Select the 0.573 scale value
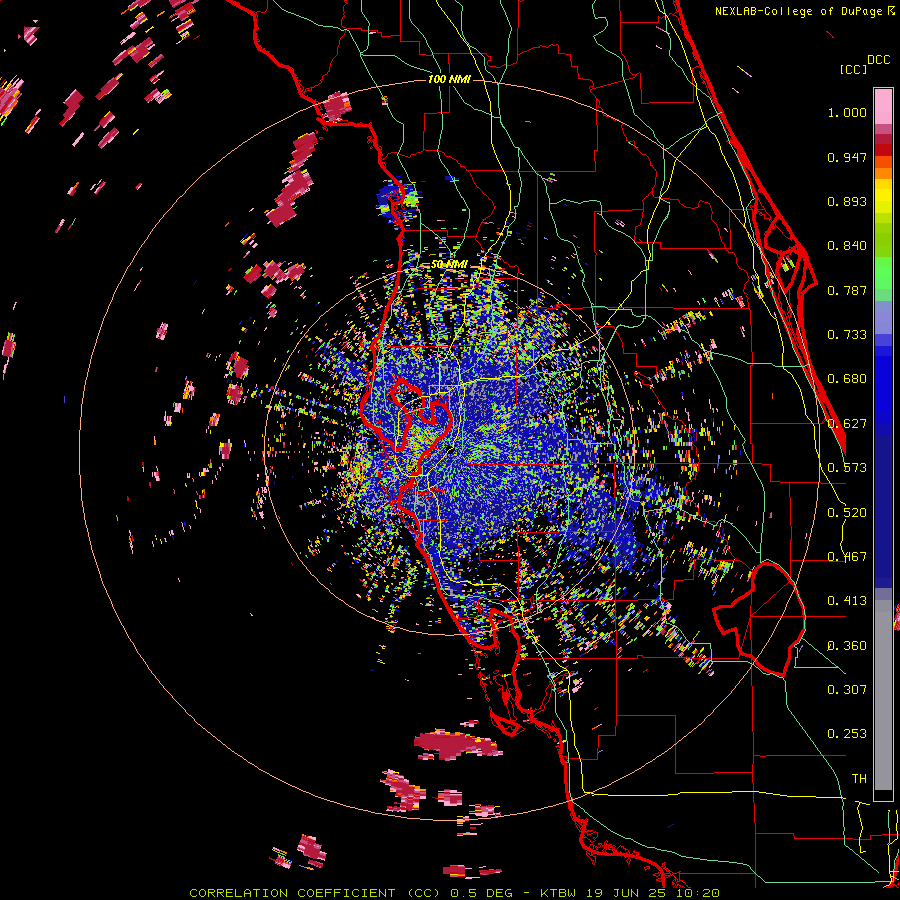 pyautogui.click(x=847, y=468)
